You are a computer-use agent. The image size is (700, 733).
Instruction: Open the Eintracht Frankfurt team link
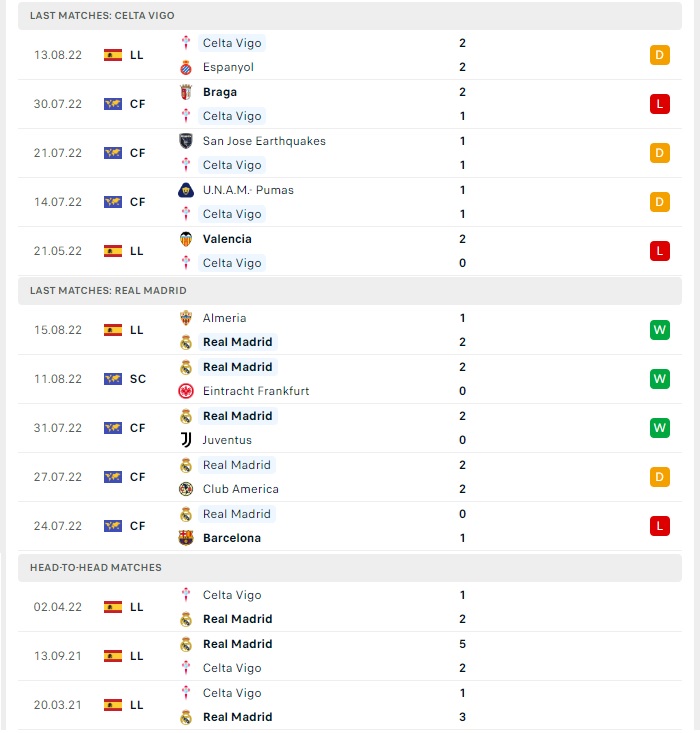[x=256, y=391]
